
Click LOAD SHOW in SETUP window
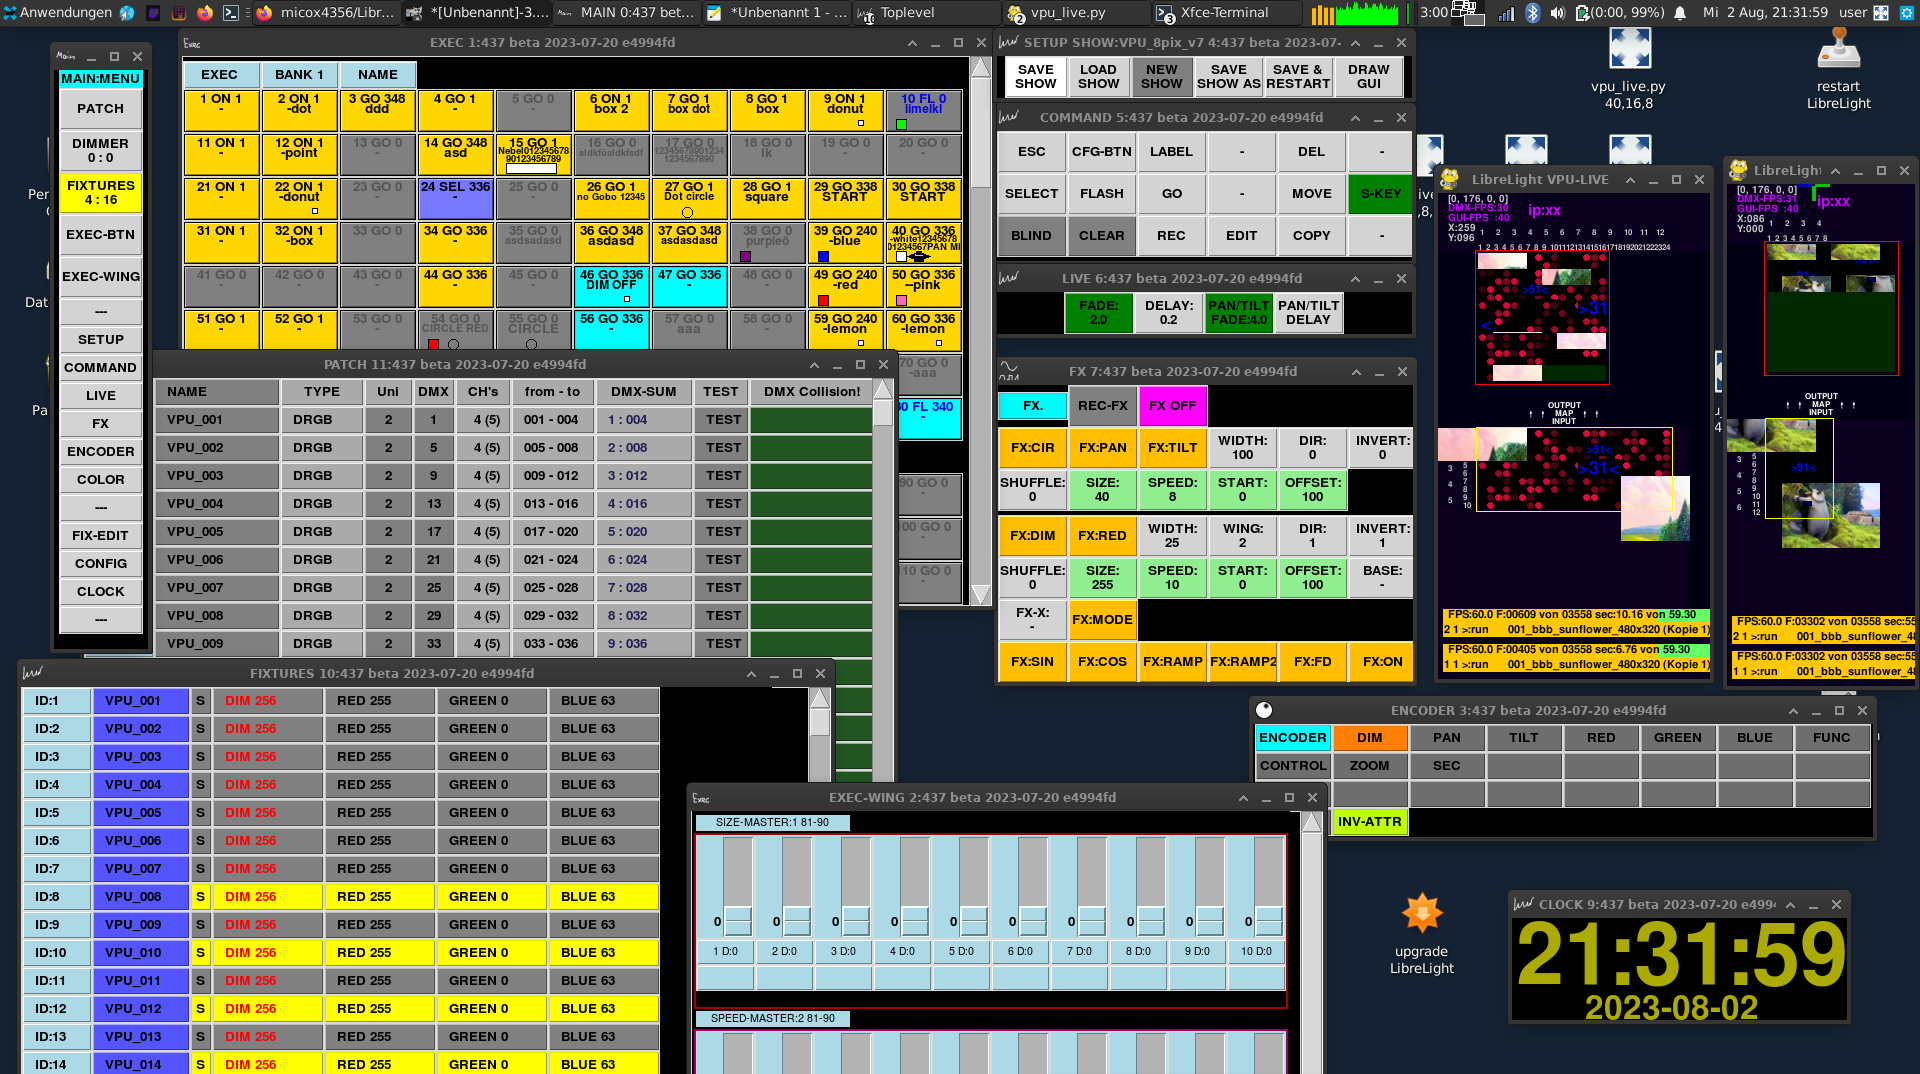tap(1098, 77)
